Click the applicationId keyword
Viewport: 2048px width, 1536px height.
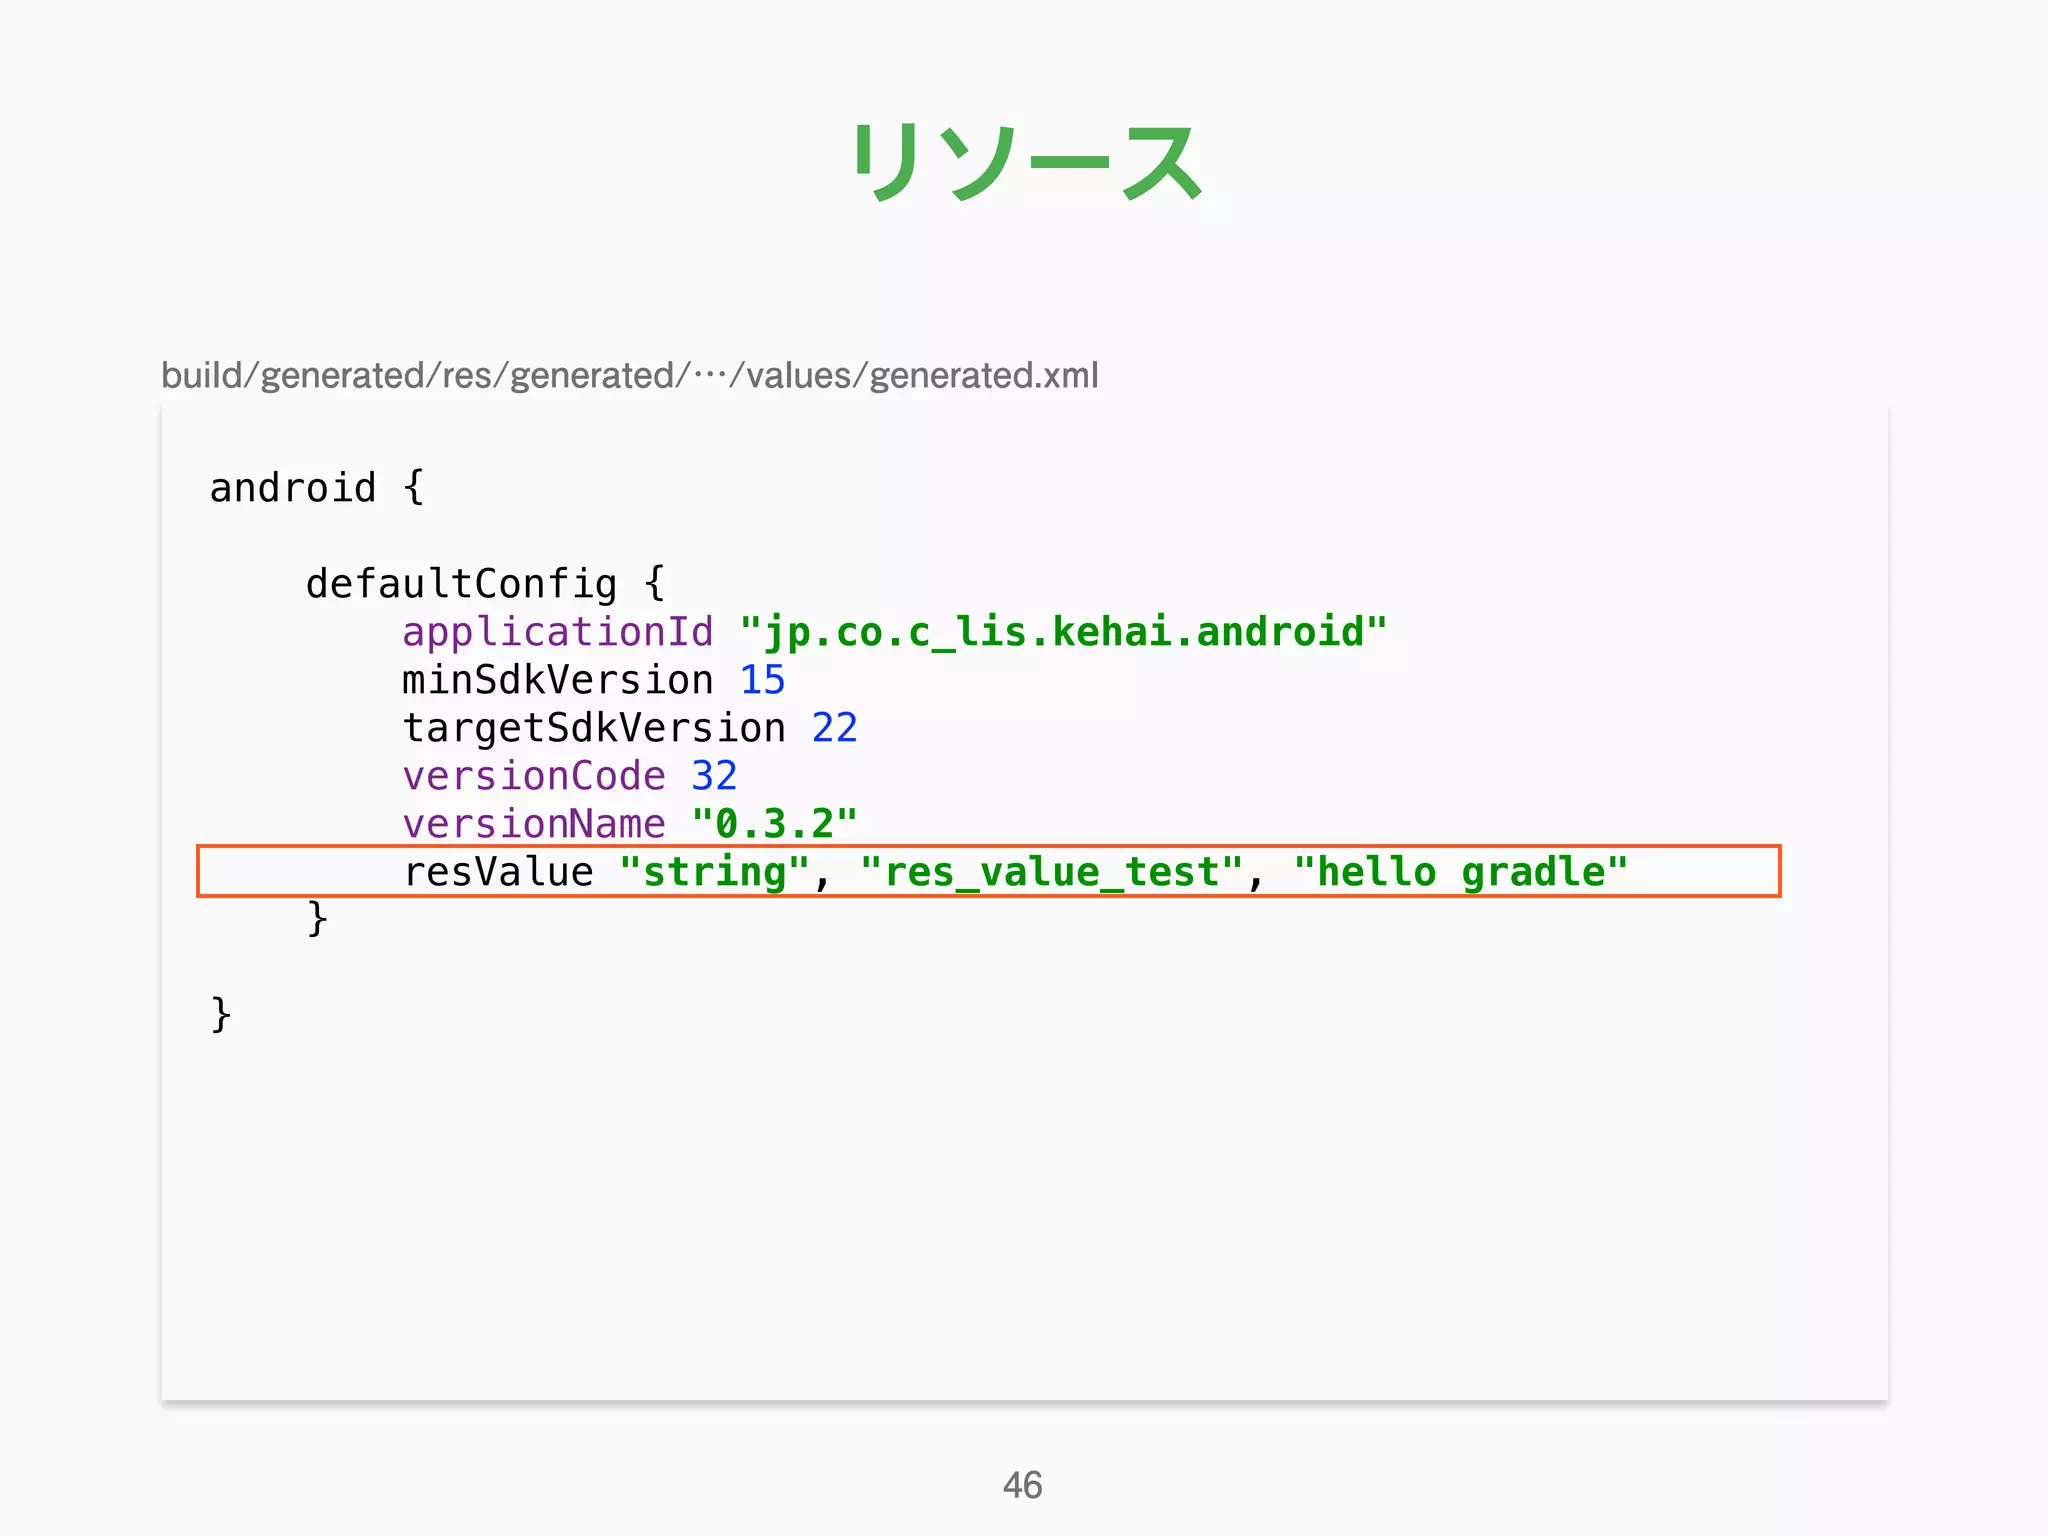tap(558, 632)
